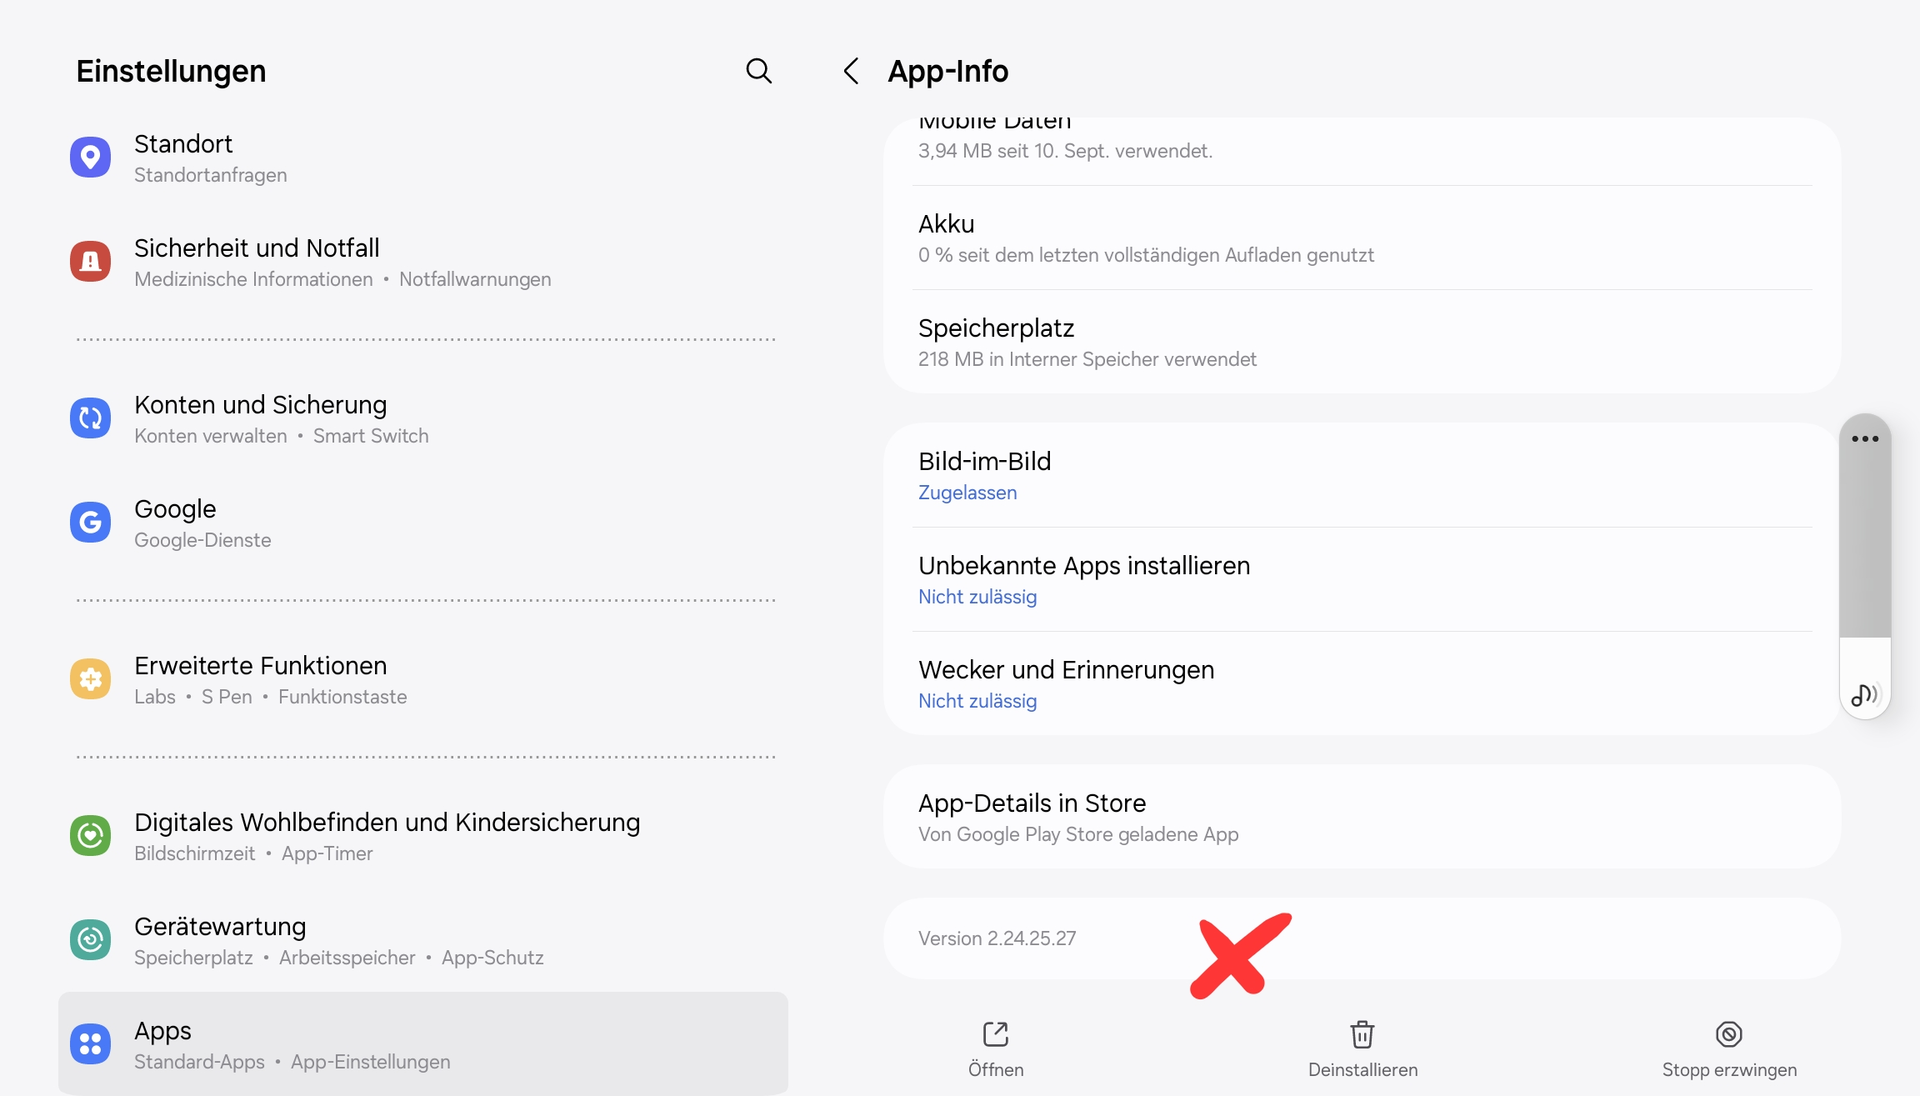Open Wecker und Erinnerungen setting
This screenshot has width=1920, height=1096.
pyautogui.click(x=1360, y=684)
